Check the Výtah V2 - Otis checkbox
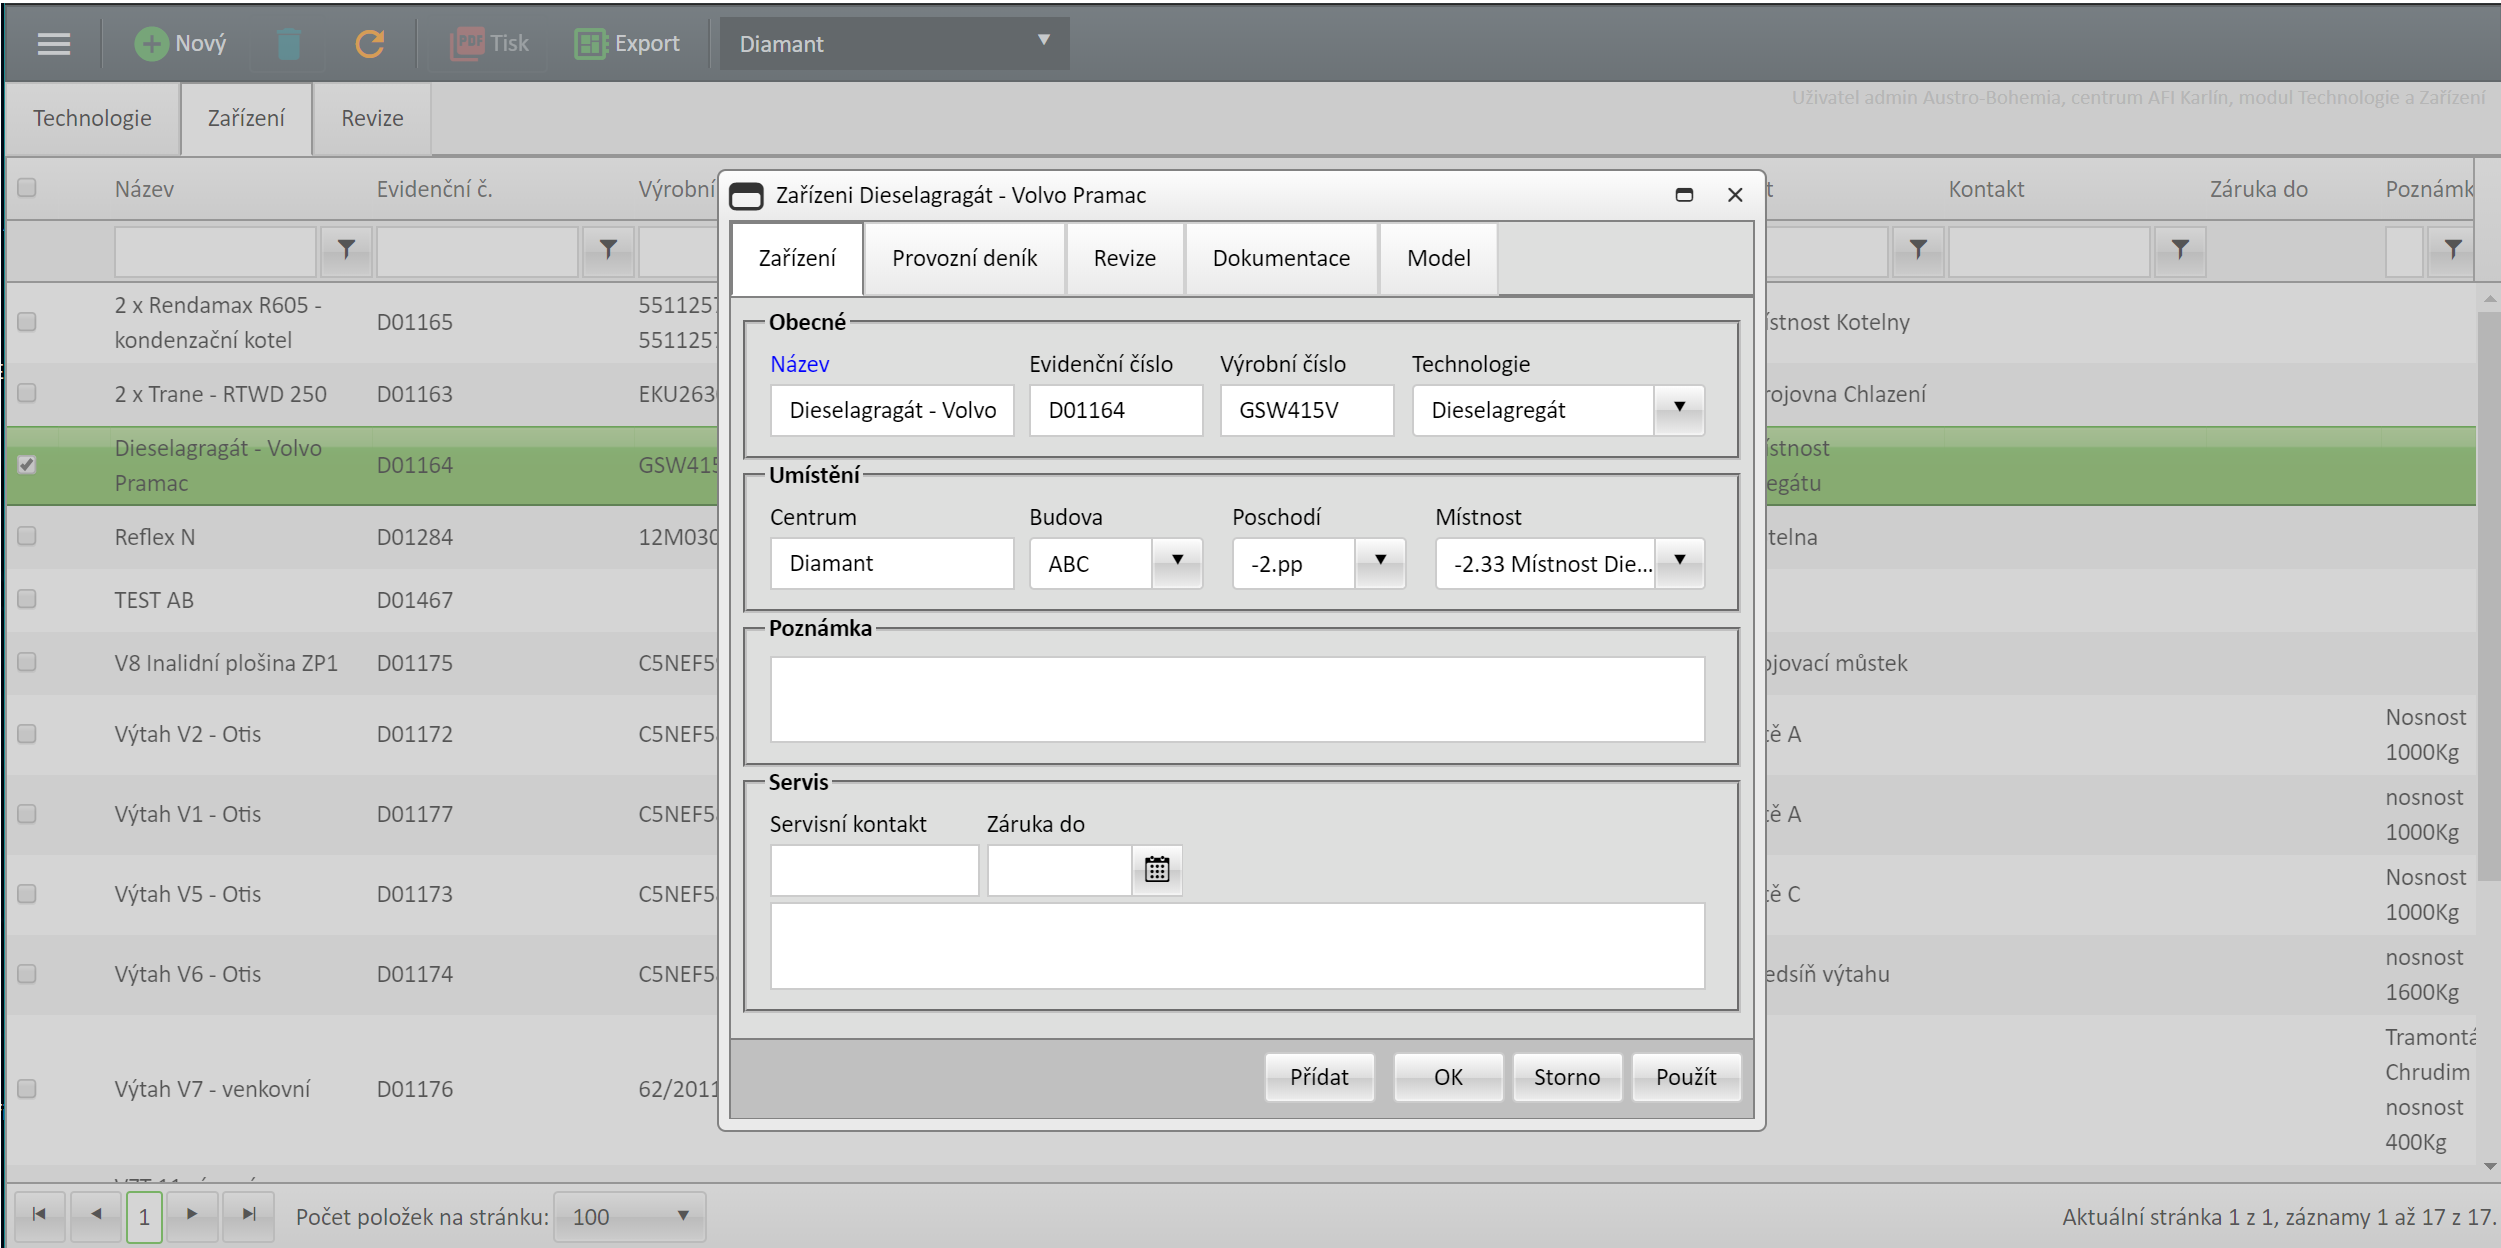This screenshot has width=2501, height=1248. pos(27,734)
